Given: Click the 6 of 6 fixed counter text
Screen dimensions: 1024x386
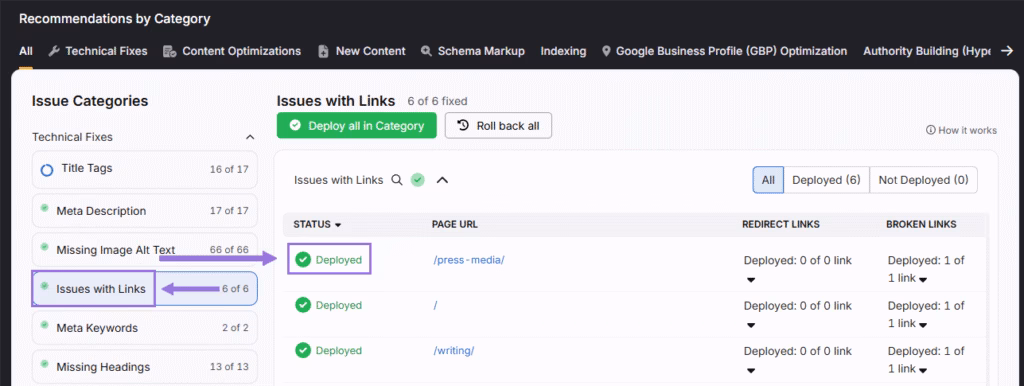Looking at the screenshot, I should tap(438, 101).
